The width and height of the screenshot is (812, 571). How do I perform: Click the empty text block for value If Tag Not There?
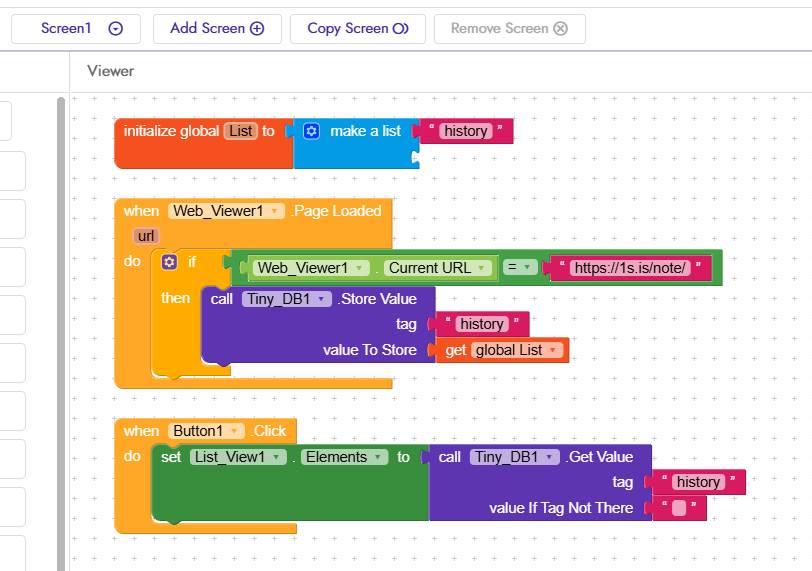tap(679, 508)
